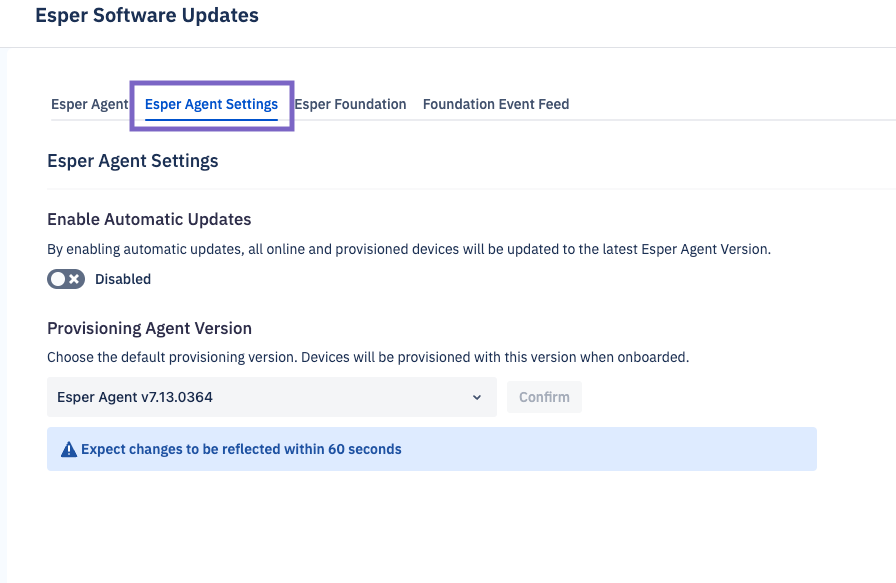Click the Esper Agent Settings section heading
The height and width of the screenshot is (583, 896).
pyautogui.click(x=132, y=160)
